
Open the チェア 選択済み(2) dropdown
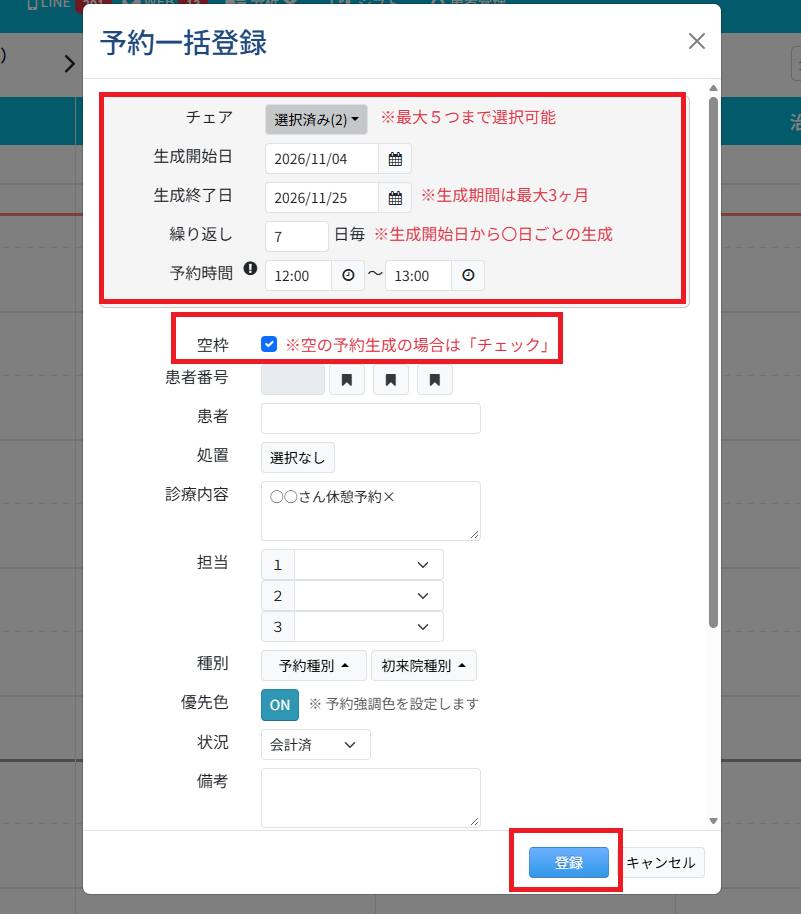pos(316,119)
